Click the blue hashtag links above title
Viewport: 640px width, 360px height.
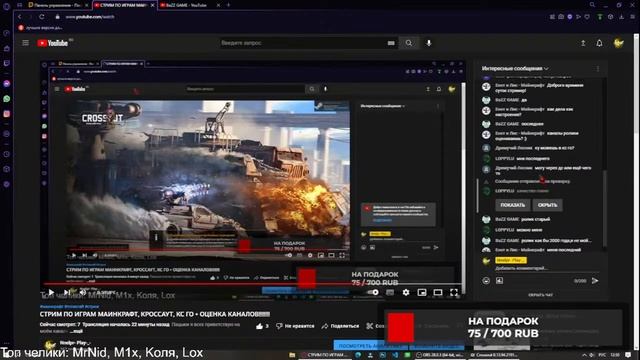coord(69,306)
